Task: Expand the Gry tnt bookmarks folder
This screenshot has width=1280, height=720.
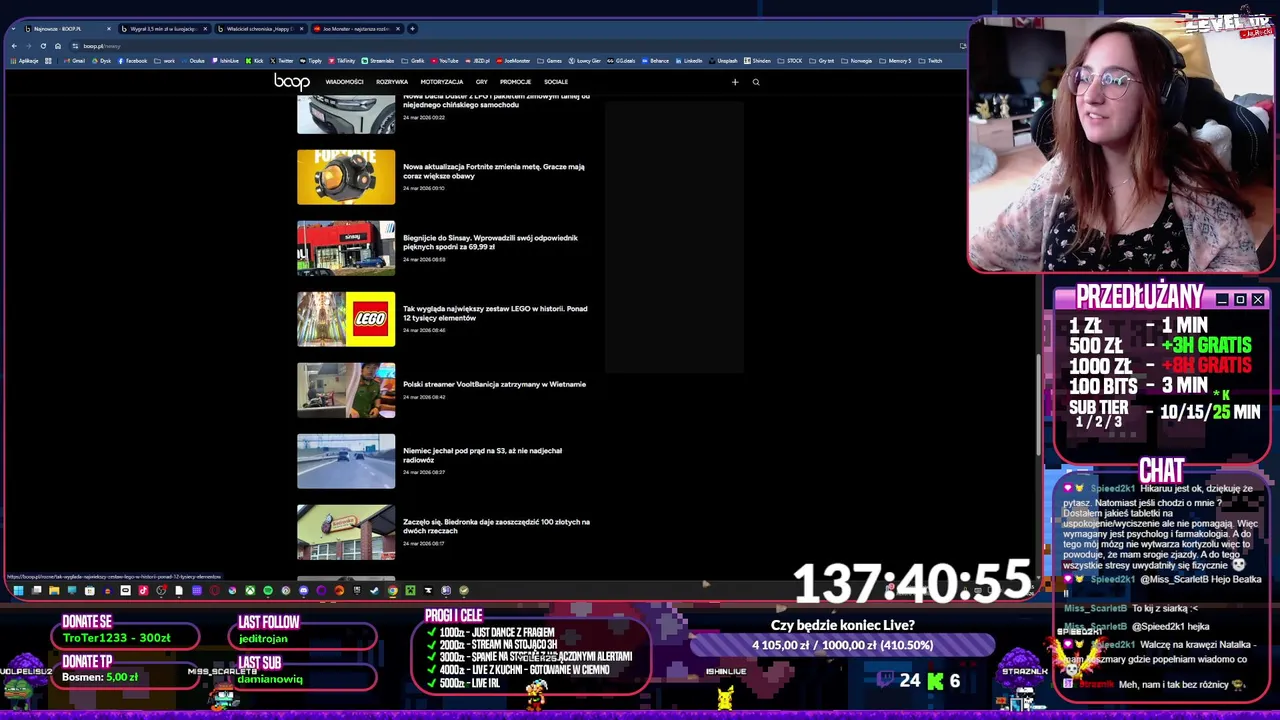Action: click(821, 61)
